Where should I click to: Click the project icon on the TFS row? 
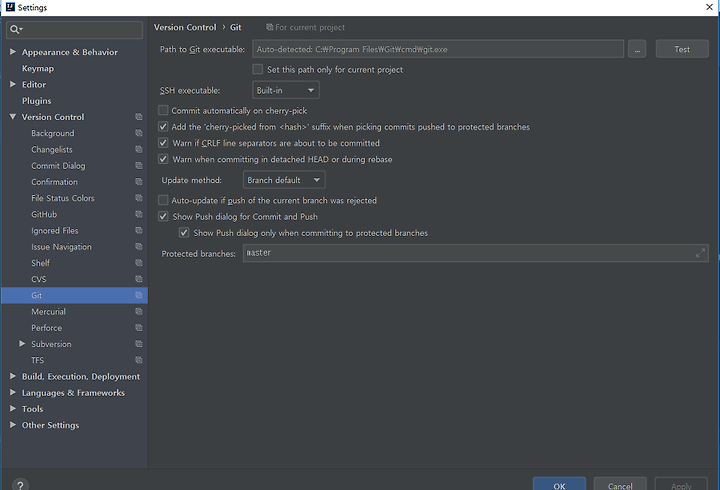[139, 360]
